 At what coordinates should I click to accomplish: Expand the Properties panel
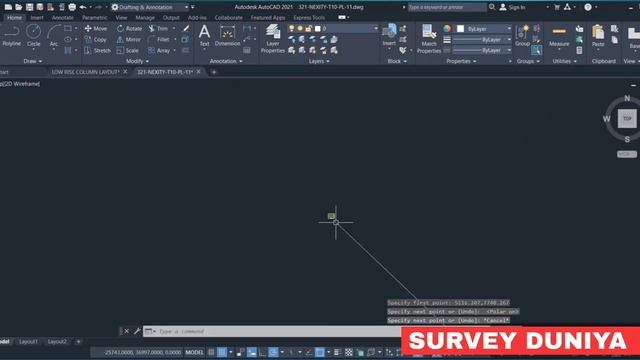point(461,61)
